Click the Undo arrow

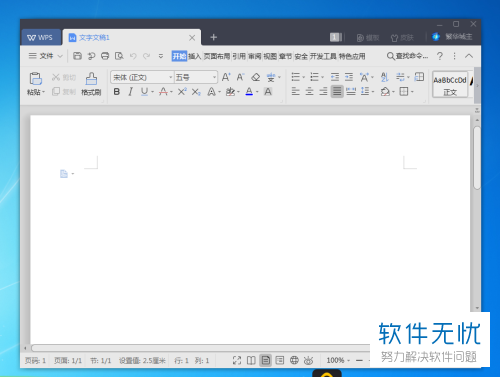pos(133,56)
